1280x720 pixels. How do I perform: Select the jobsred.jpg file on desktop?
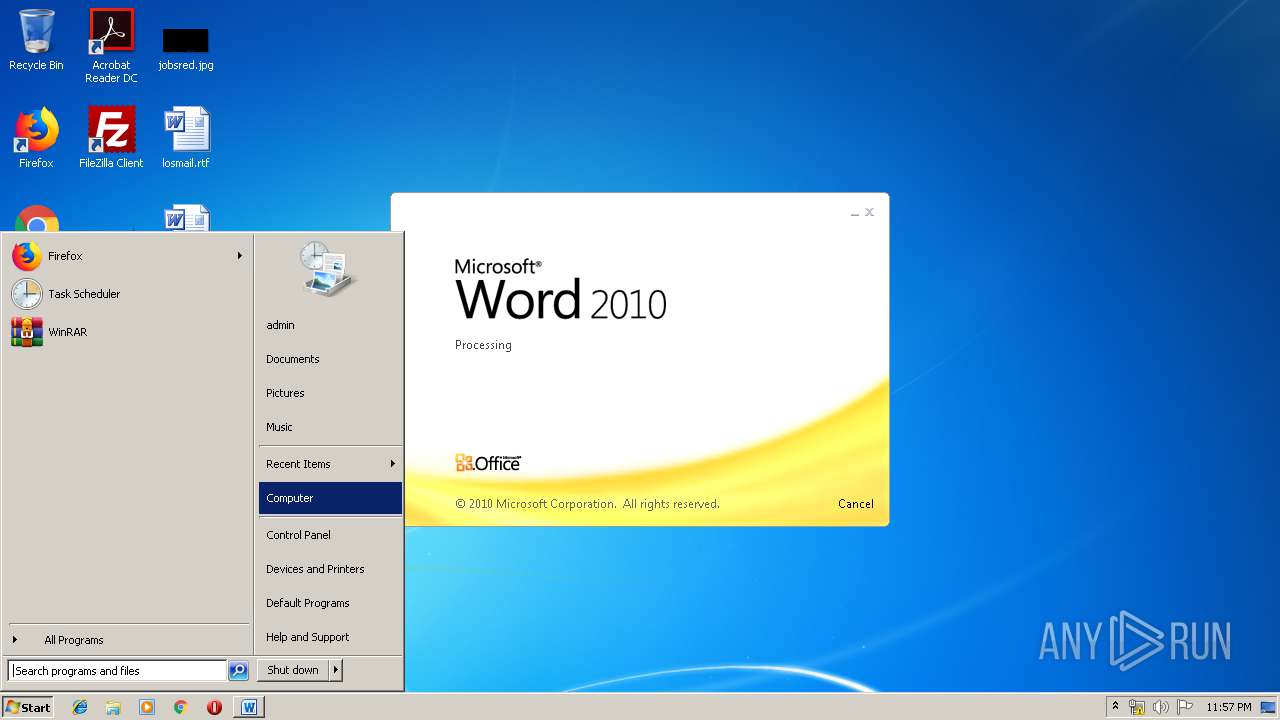tap(186, 48)
